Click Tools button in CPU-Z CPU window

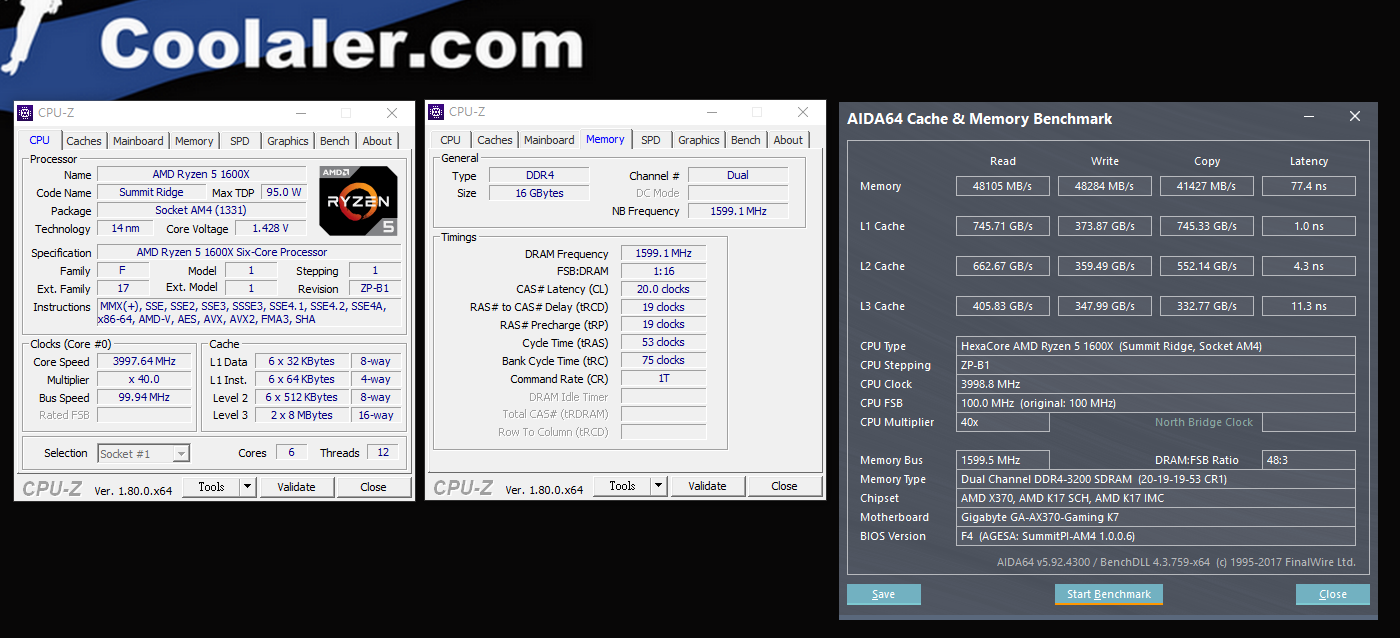[x=211, y=487]
